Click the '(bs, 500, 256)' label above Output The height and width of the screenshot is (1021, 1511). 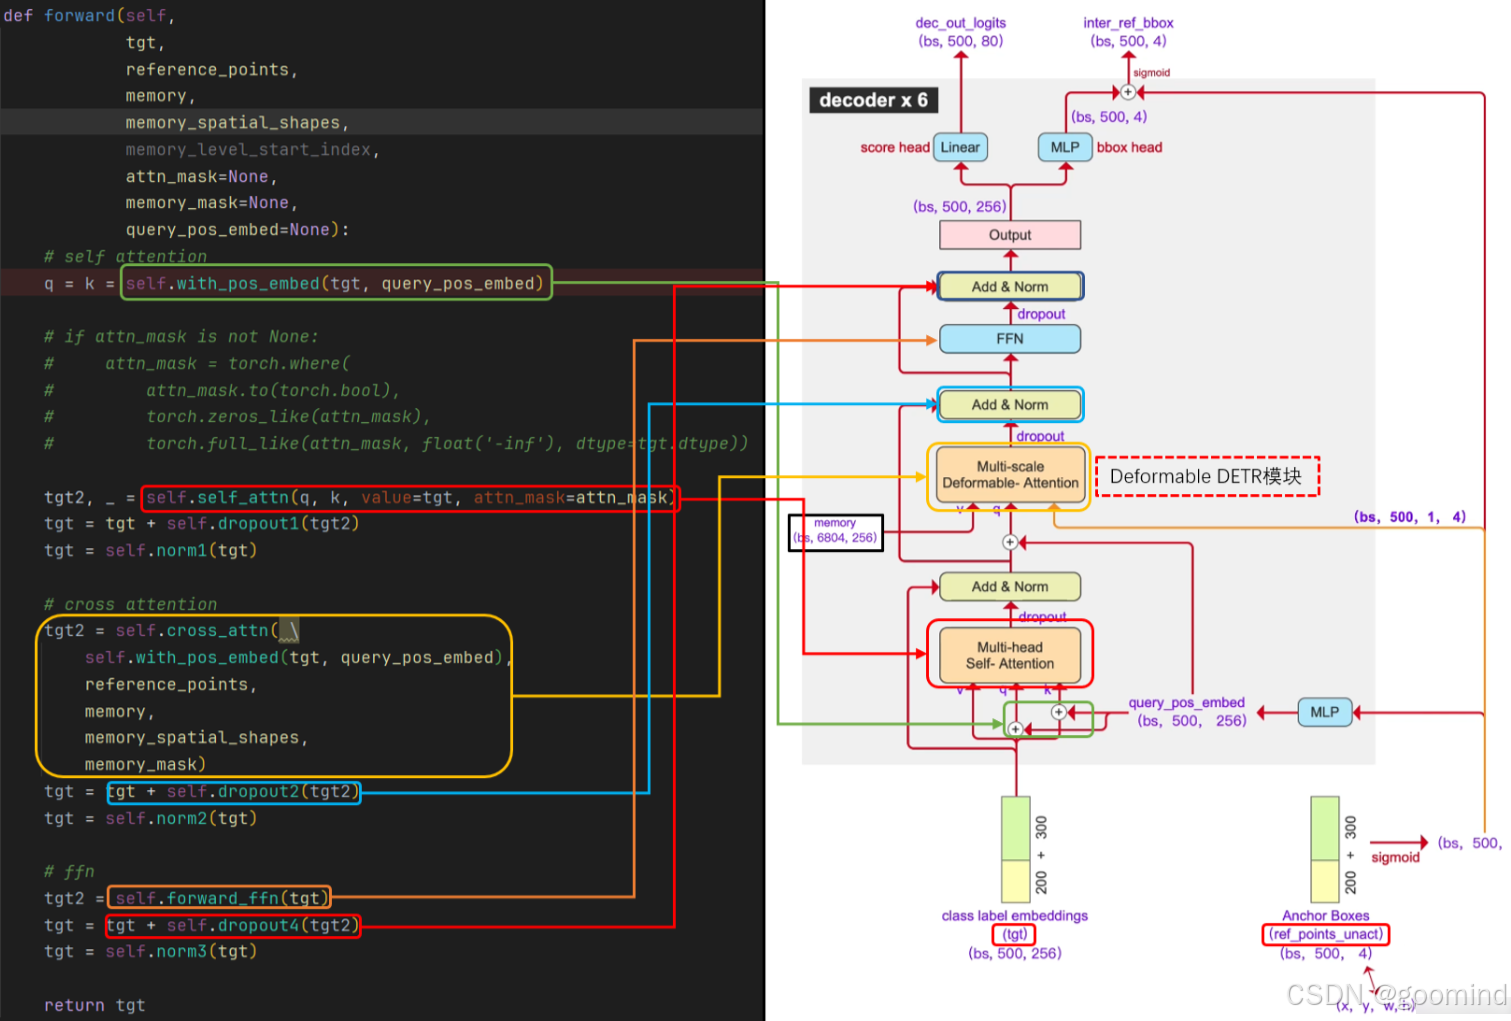click(960, 207)
